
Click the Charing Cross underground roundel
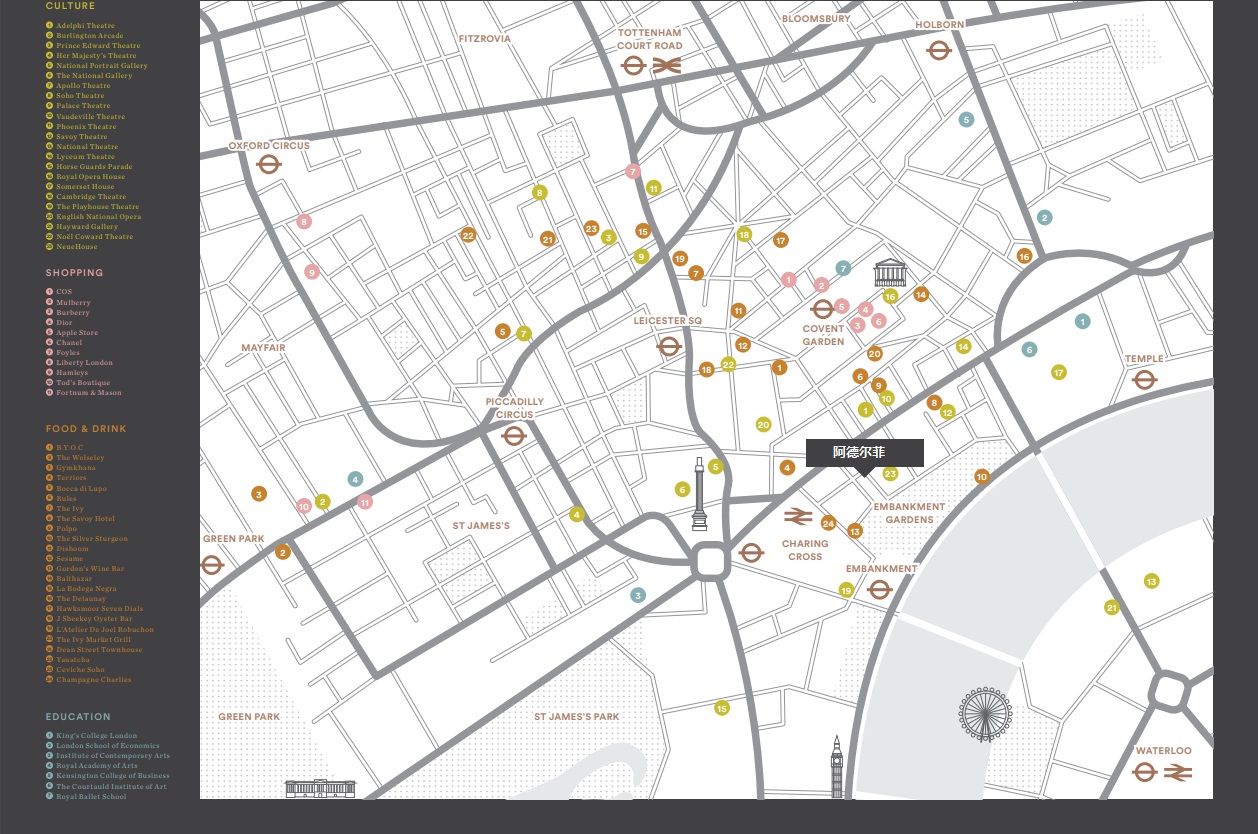[752, 553]
